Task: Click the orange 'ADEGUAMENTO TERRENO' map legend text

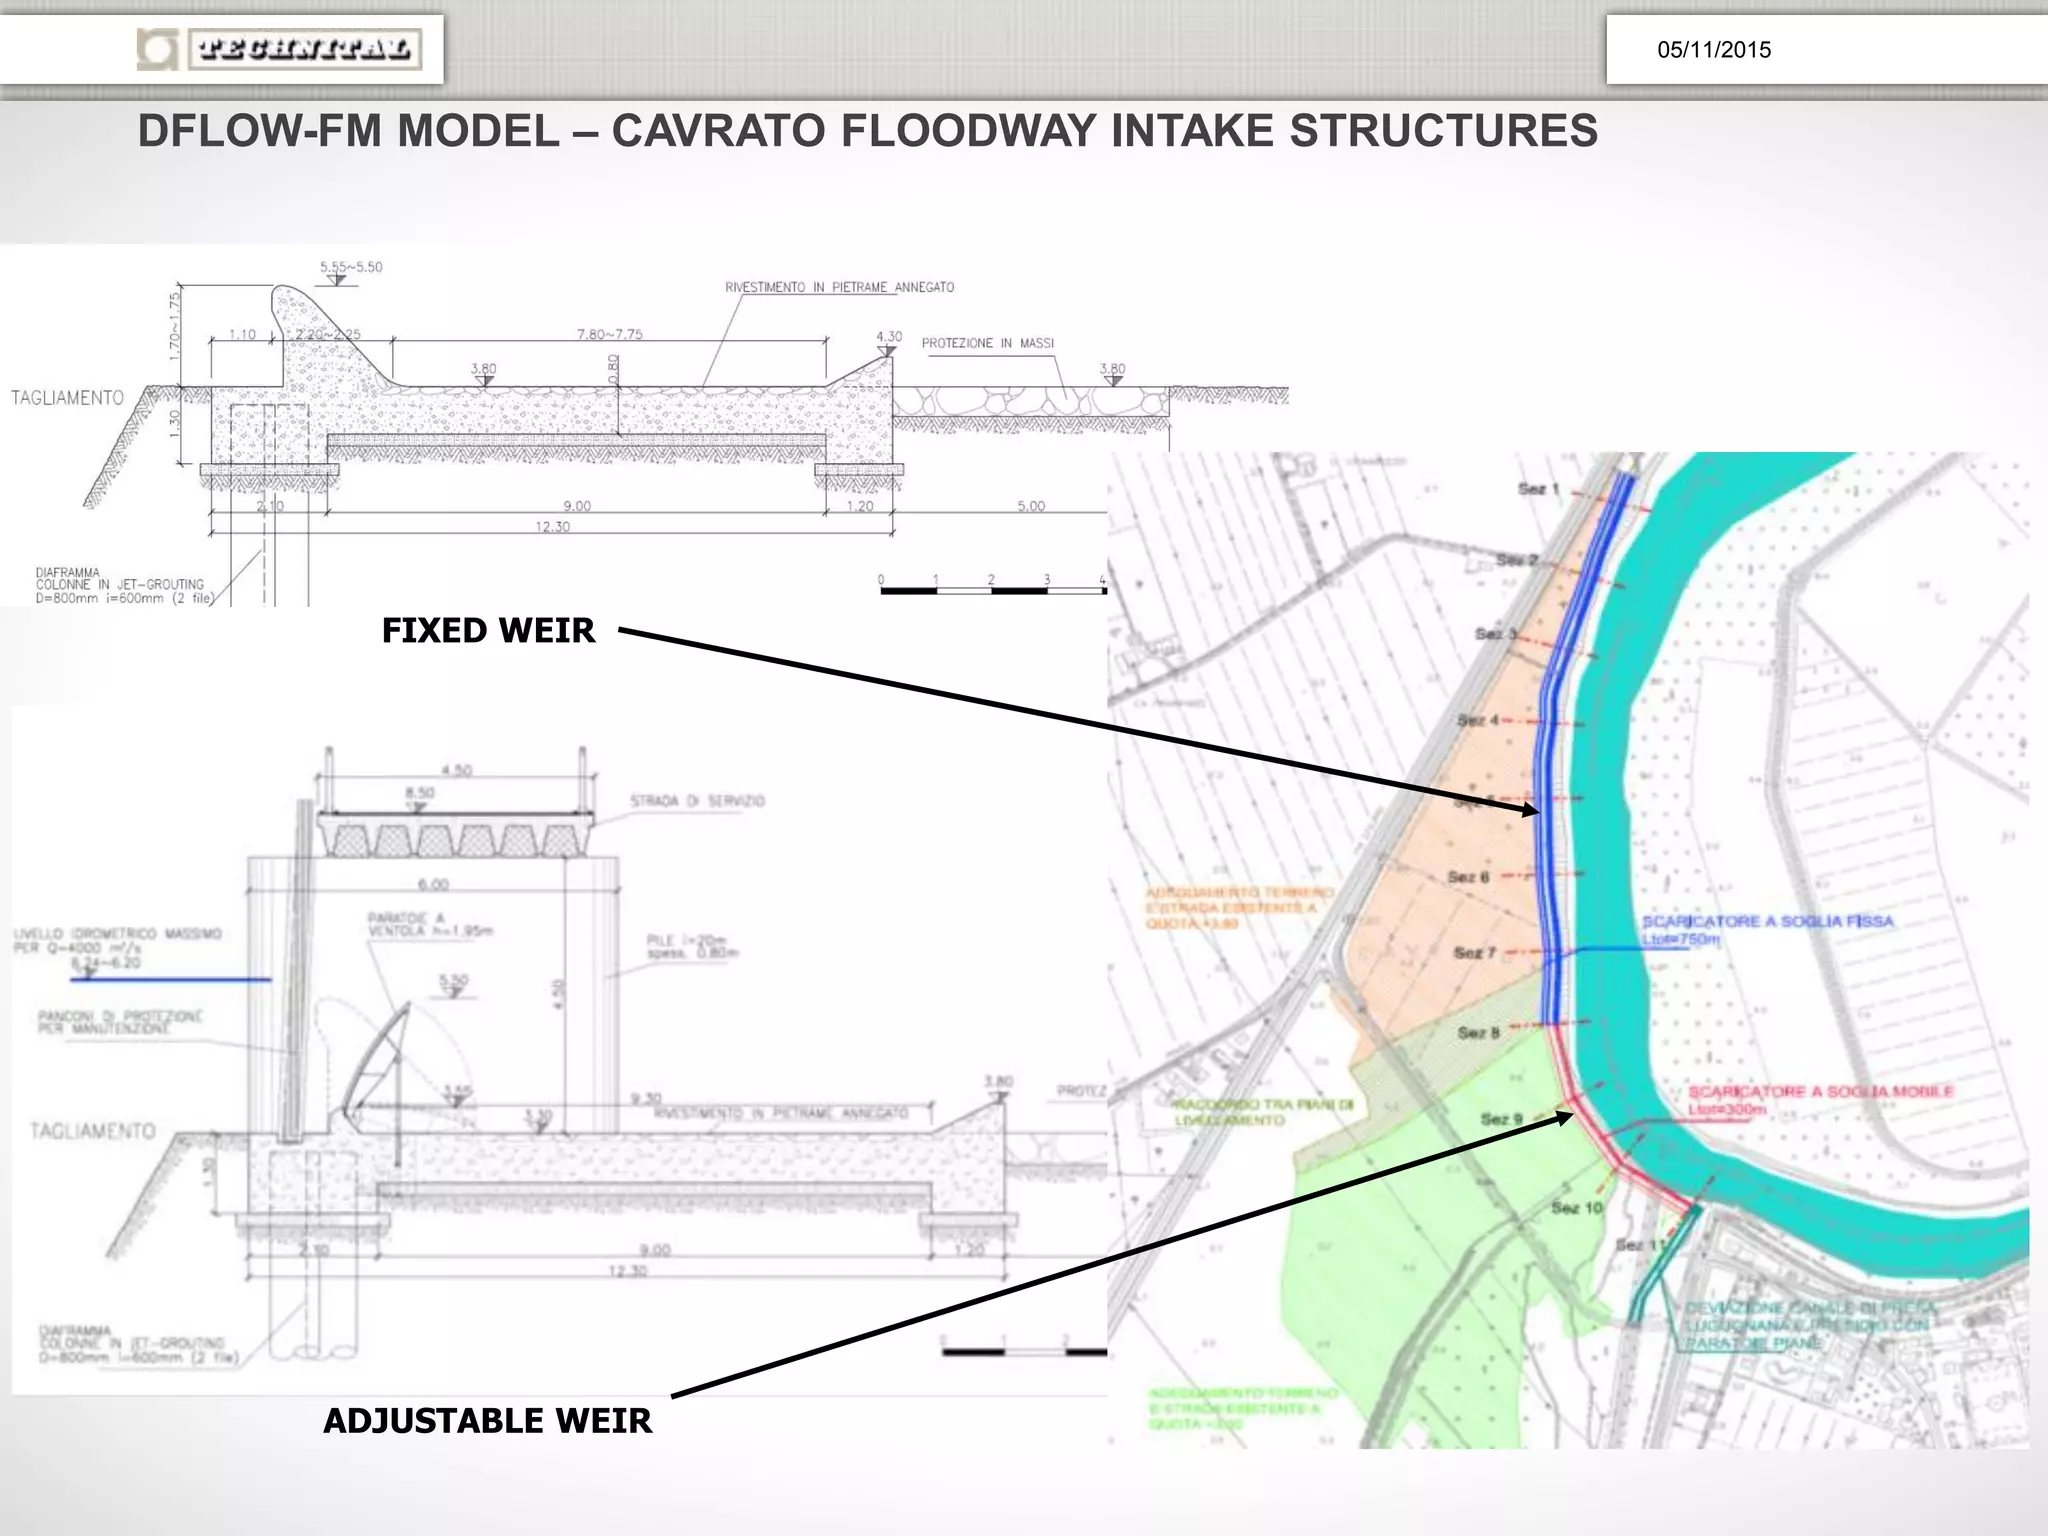Action: tap(1240, 907)
